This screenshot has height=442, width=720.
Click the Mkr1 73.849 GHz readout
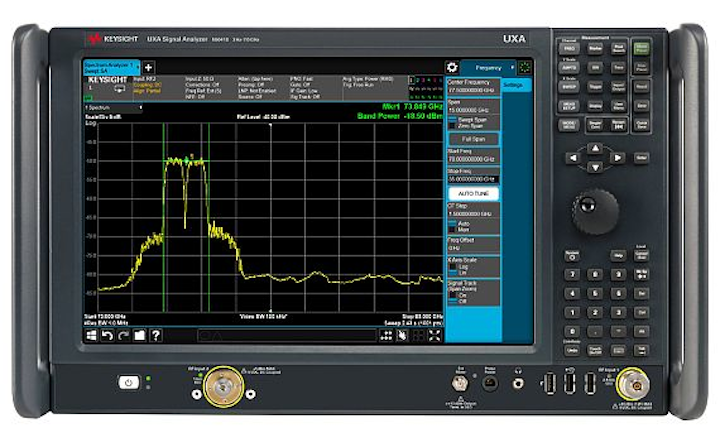tap(412, 107)
